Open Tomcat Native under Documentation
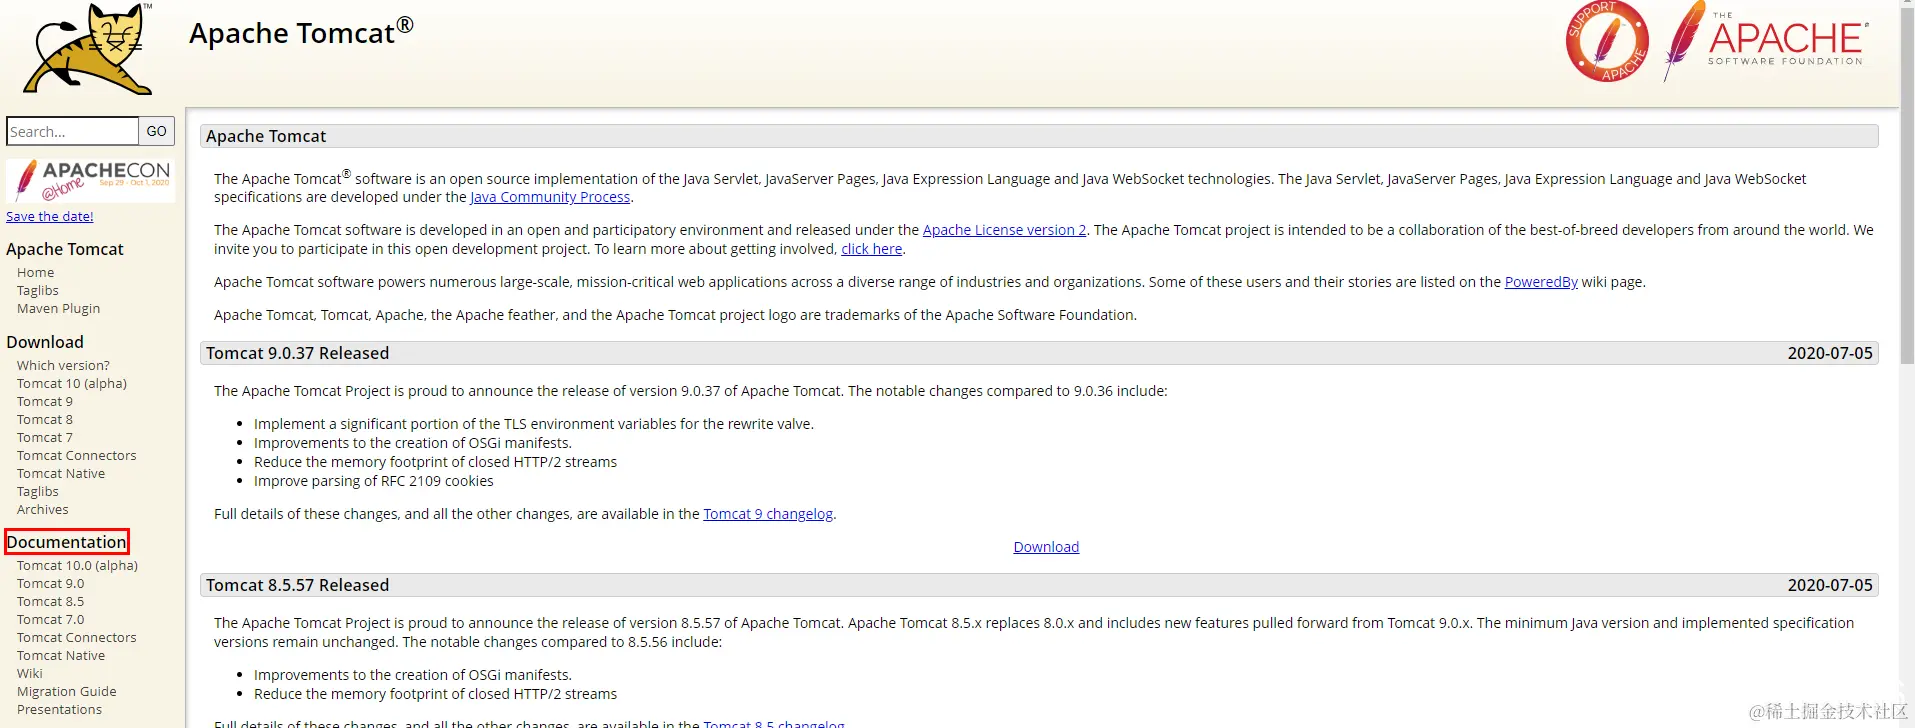This screenshot has width=1915, height=728. coord(61,655)
